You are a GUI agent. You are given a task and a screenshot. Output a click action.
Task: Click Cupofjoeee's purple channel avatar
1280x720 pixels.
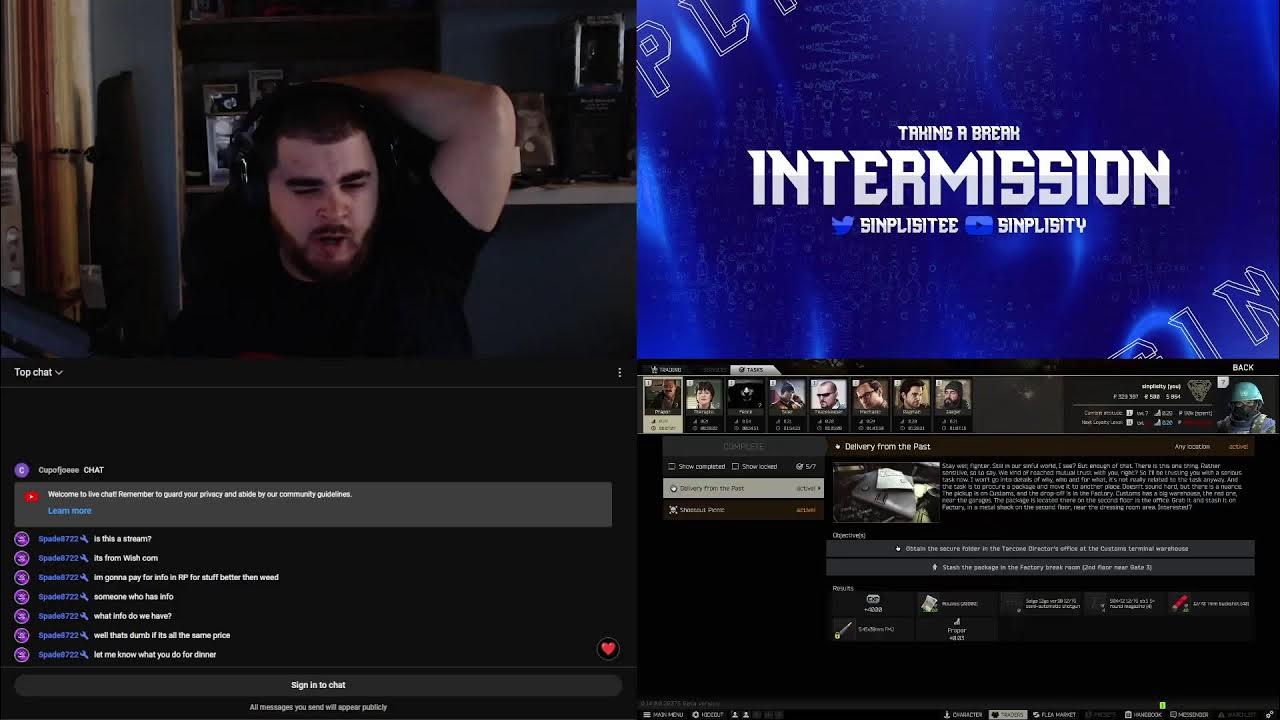22,470
